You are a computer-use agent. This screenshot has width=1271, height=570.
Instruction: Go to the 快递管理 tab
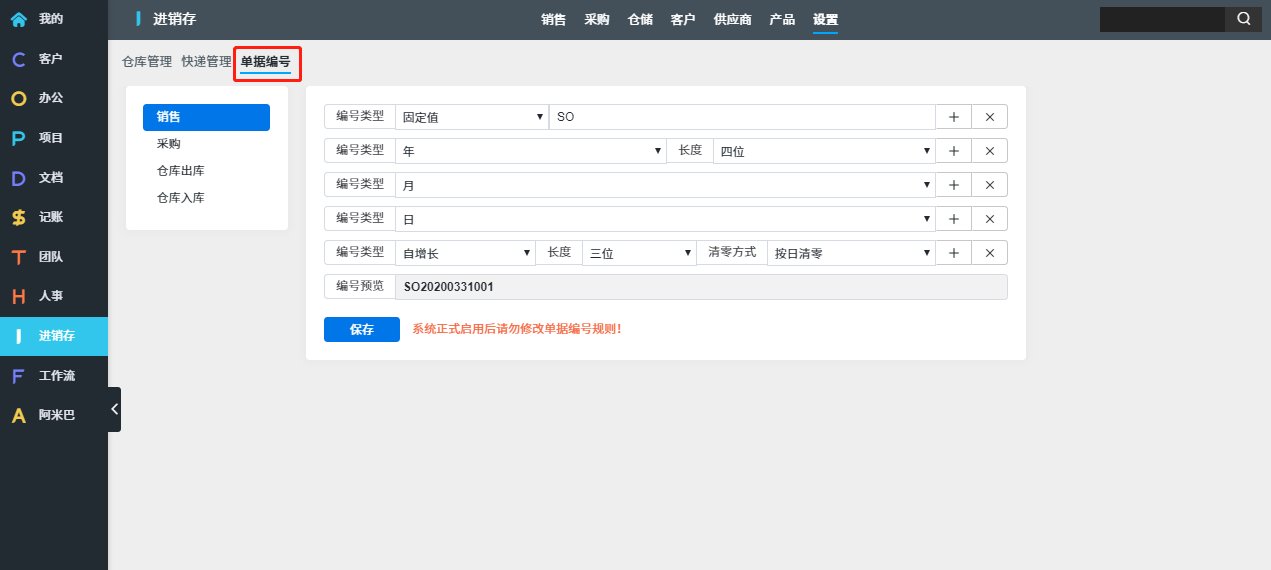click(206, 62)
